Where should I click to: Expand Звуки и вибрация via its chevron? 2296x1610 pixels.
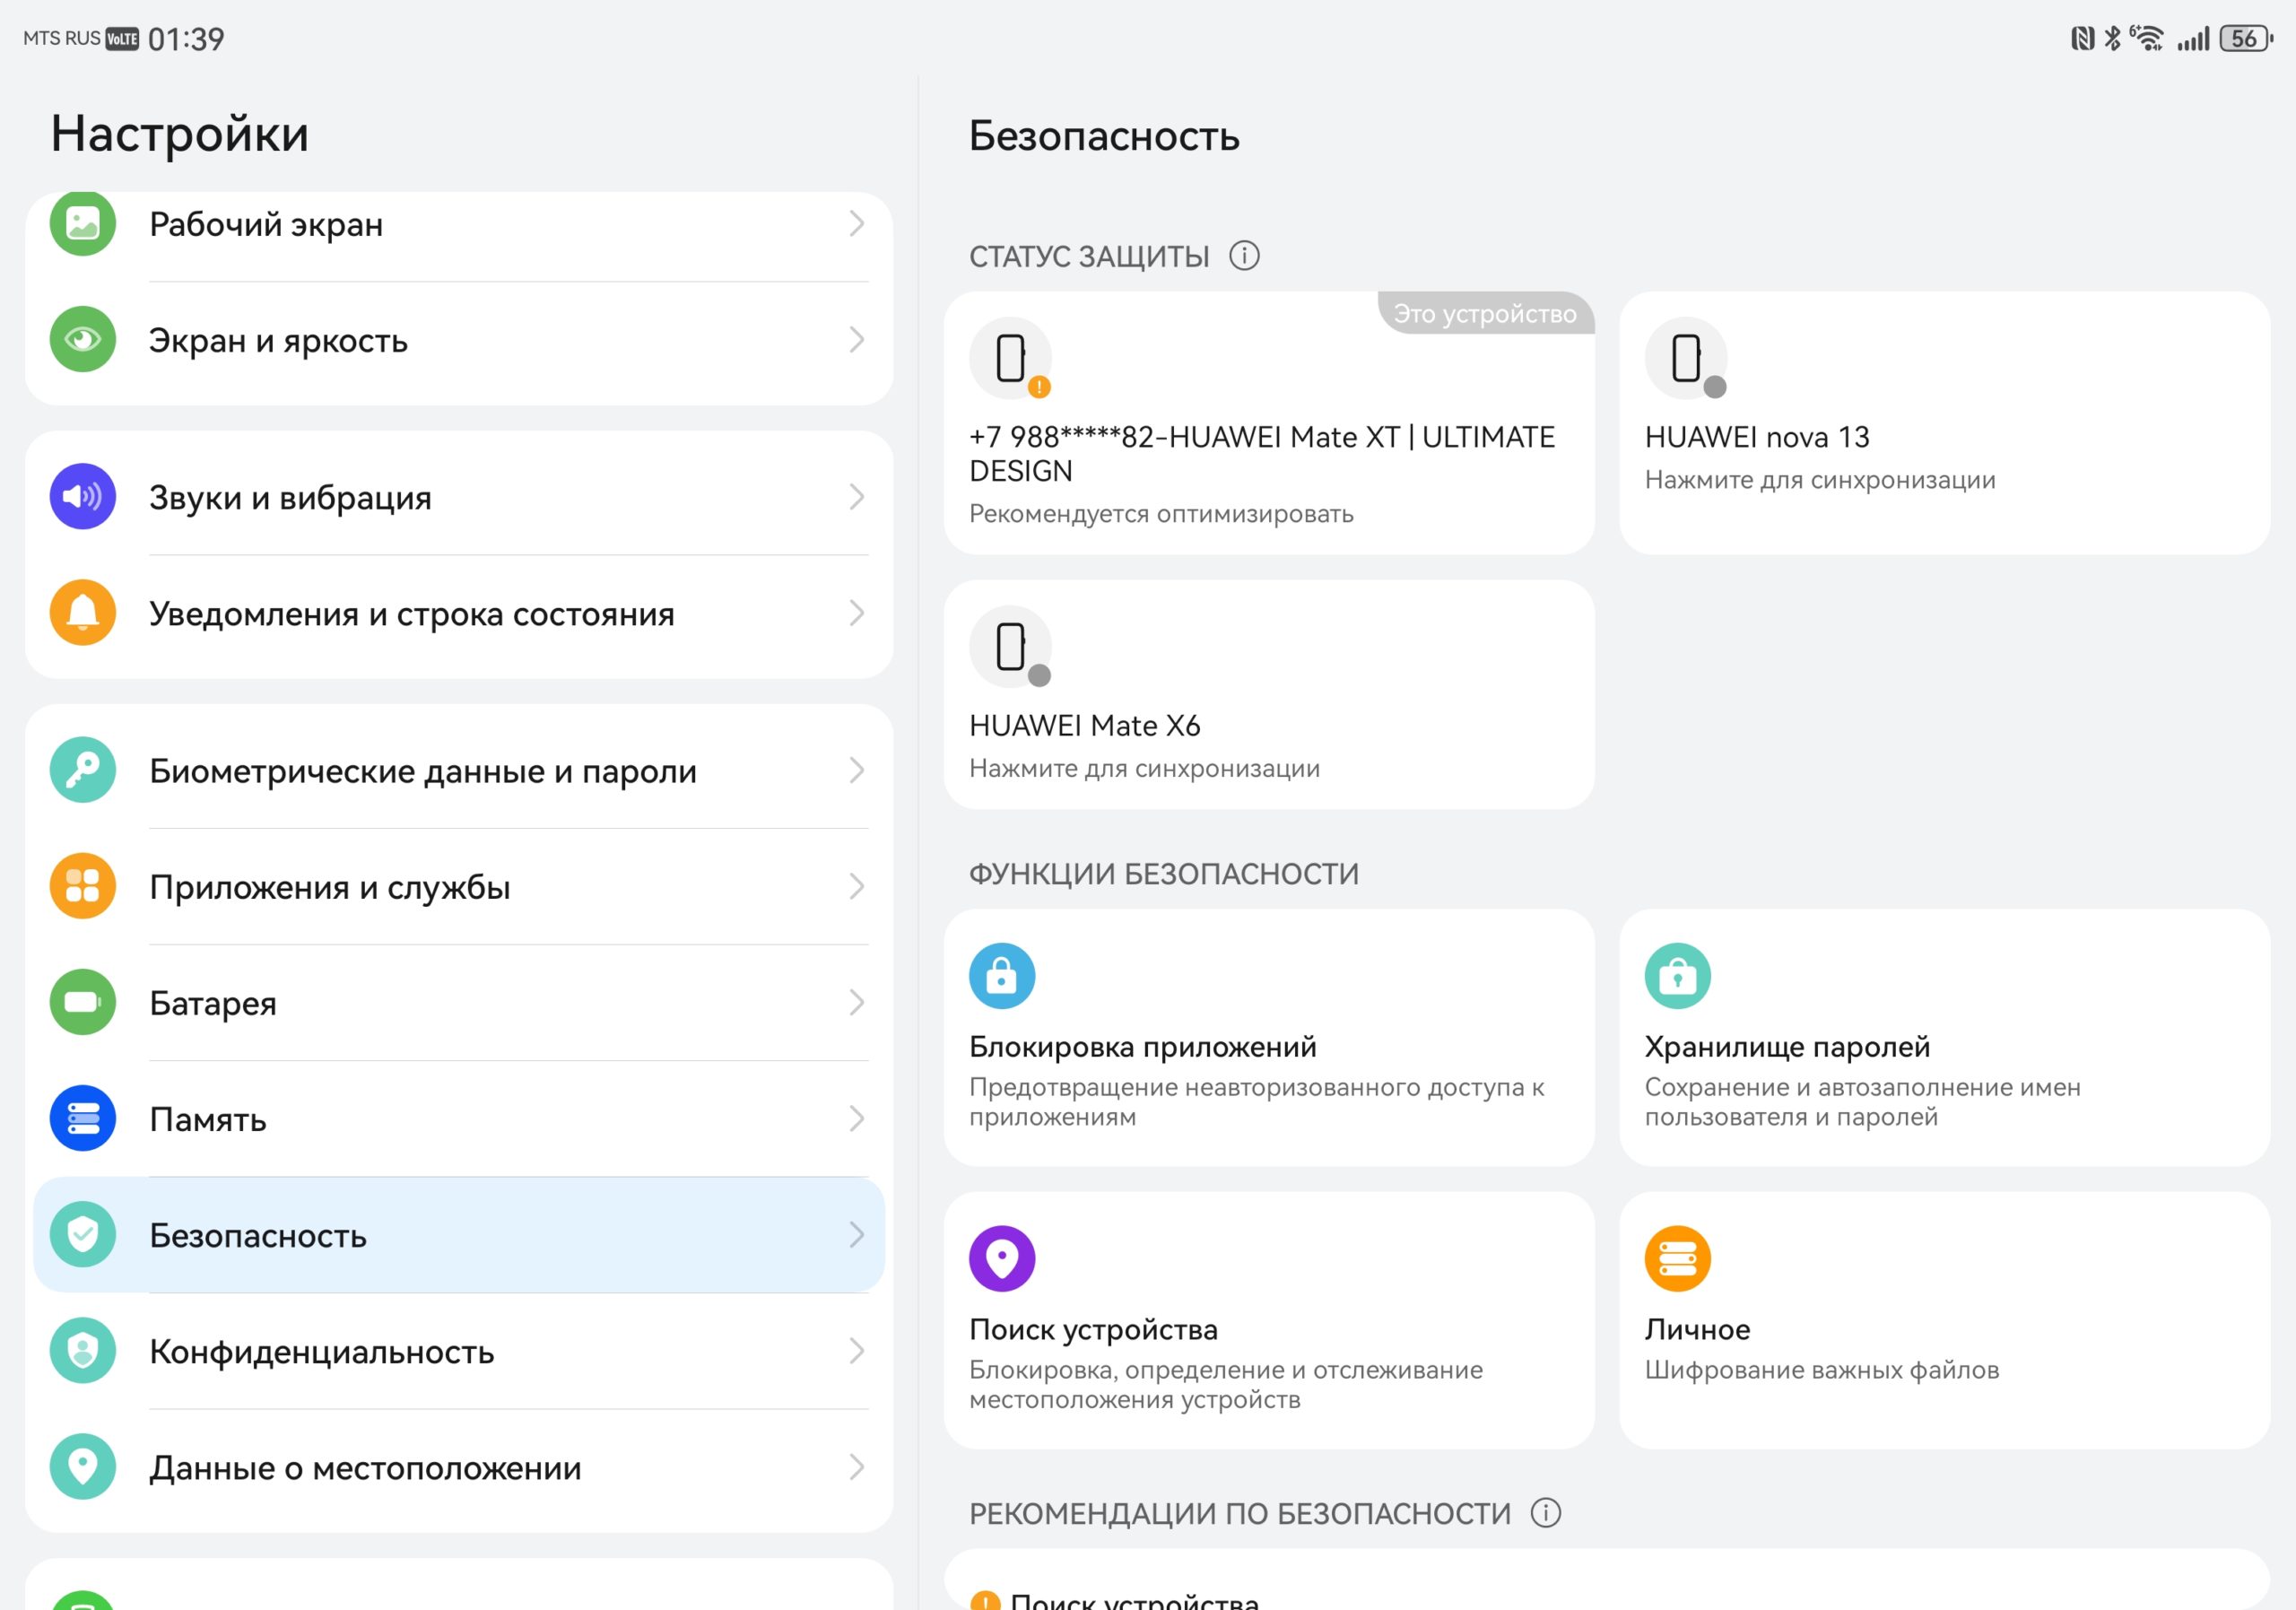(857, 496)
